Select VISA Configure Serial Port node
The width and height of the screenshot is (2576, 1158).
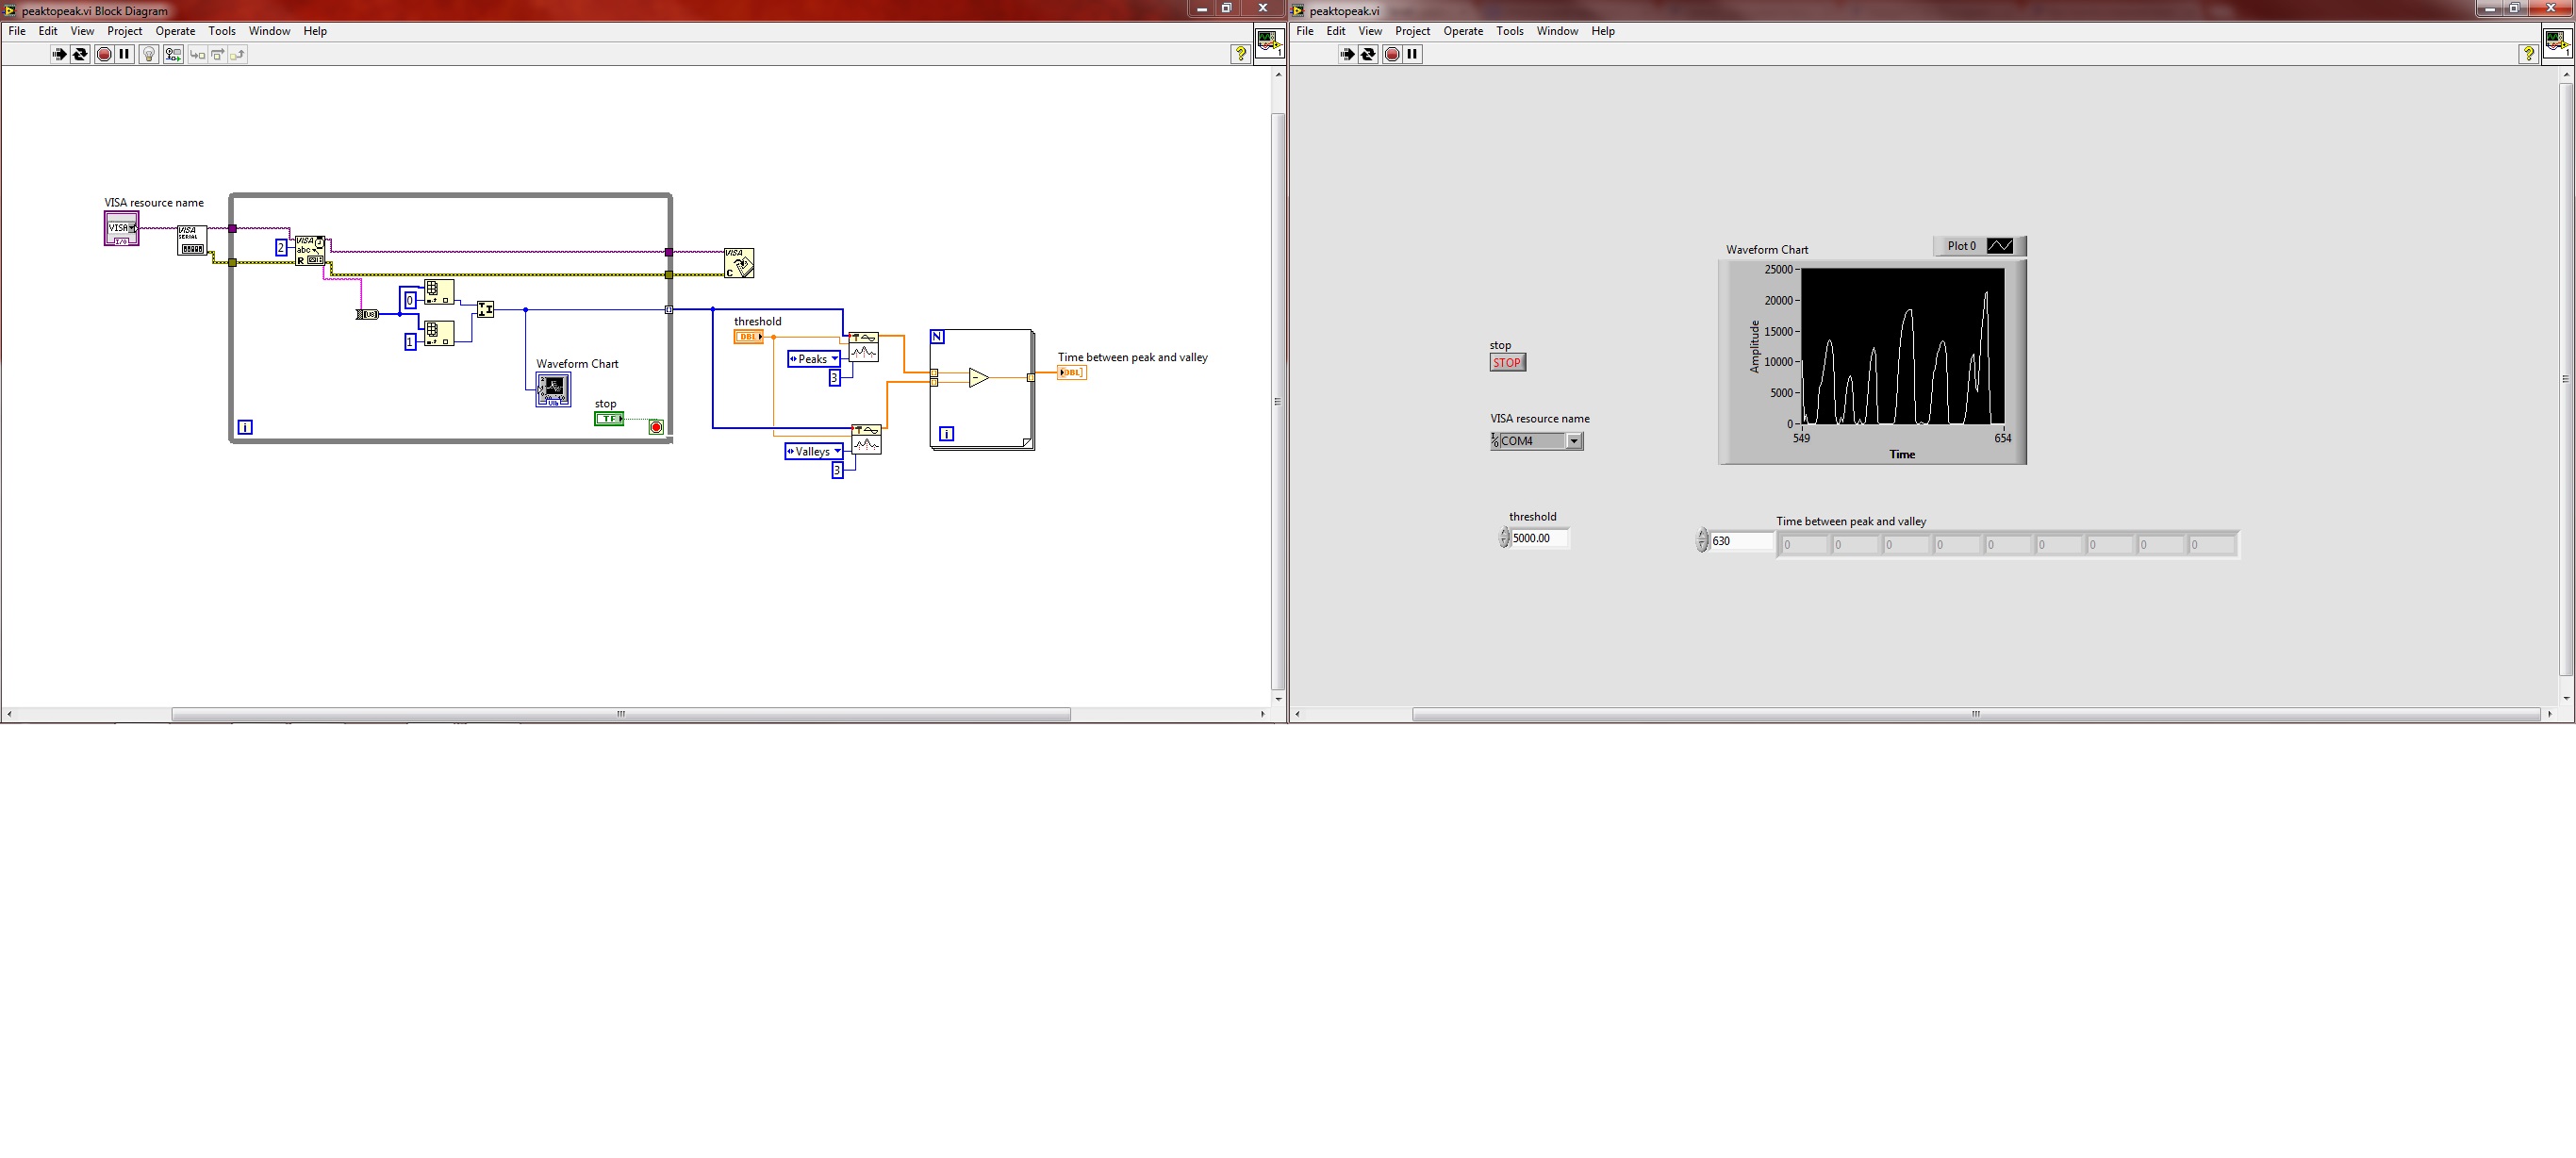[192, 240]
